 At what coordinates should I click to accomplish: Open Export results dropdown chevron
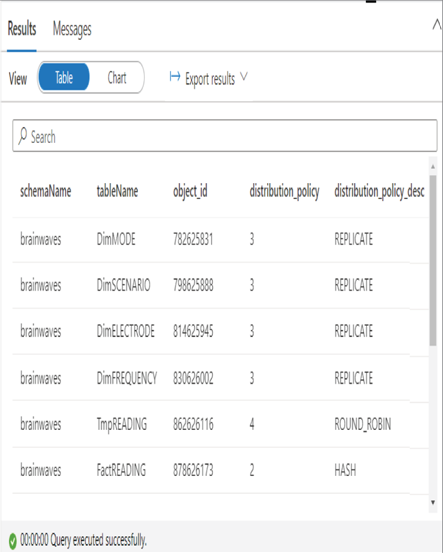click(x=244, y=77)
